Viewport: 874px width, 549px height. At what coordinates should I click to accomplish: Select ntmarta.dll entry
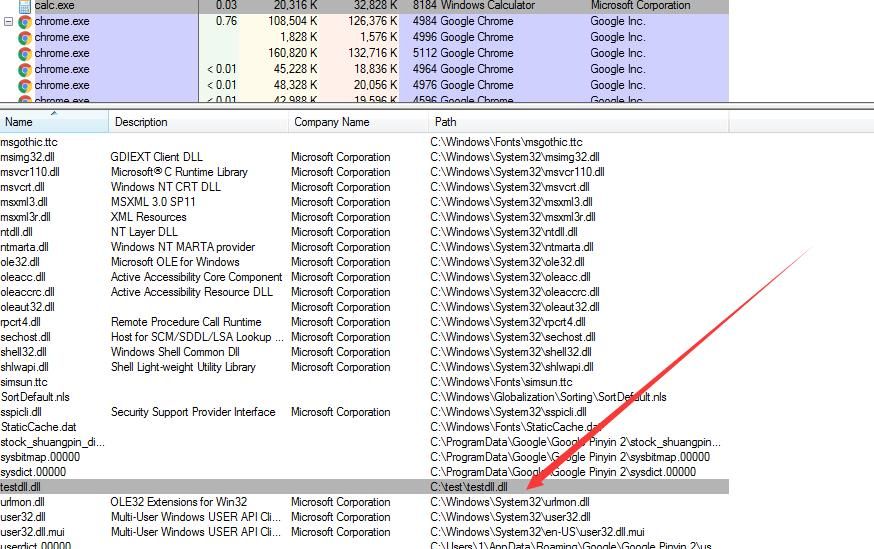[25, 247]
